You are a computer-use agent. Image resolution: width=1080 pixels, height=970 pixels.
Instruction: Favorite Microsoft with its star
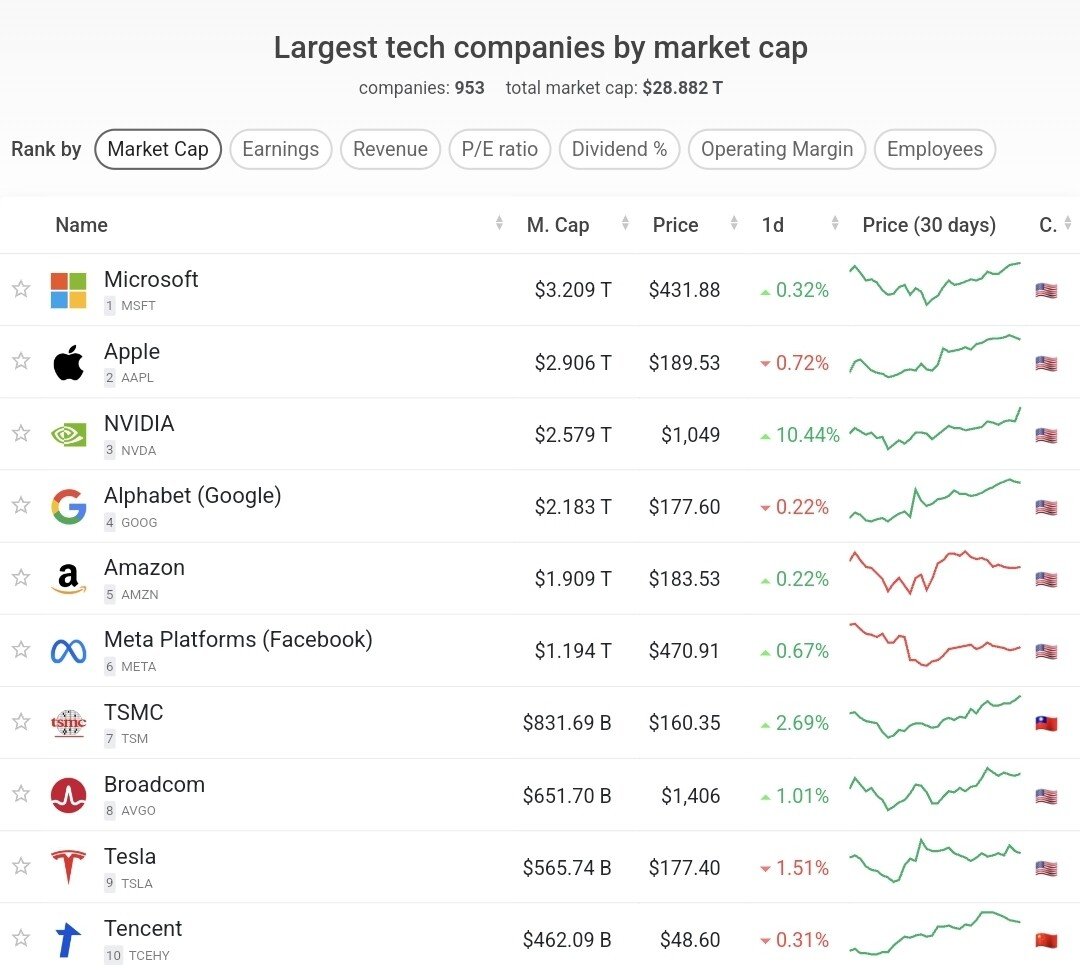(21, 289)
